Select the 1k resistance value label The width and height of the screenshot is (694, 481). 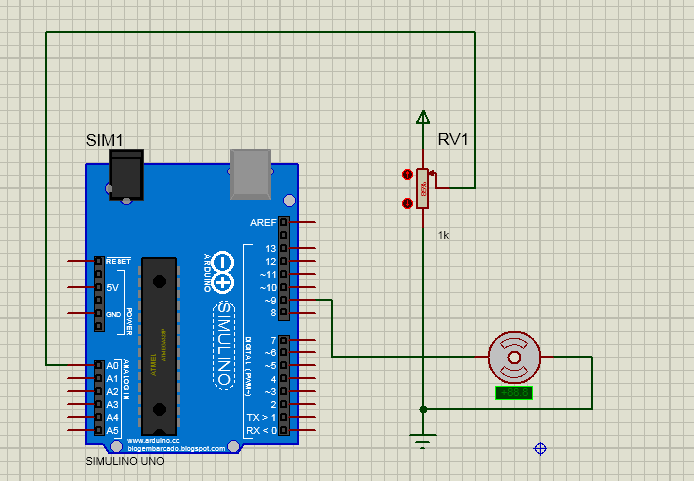click(443, 235)
